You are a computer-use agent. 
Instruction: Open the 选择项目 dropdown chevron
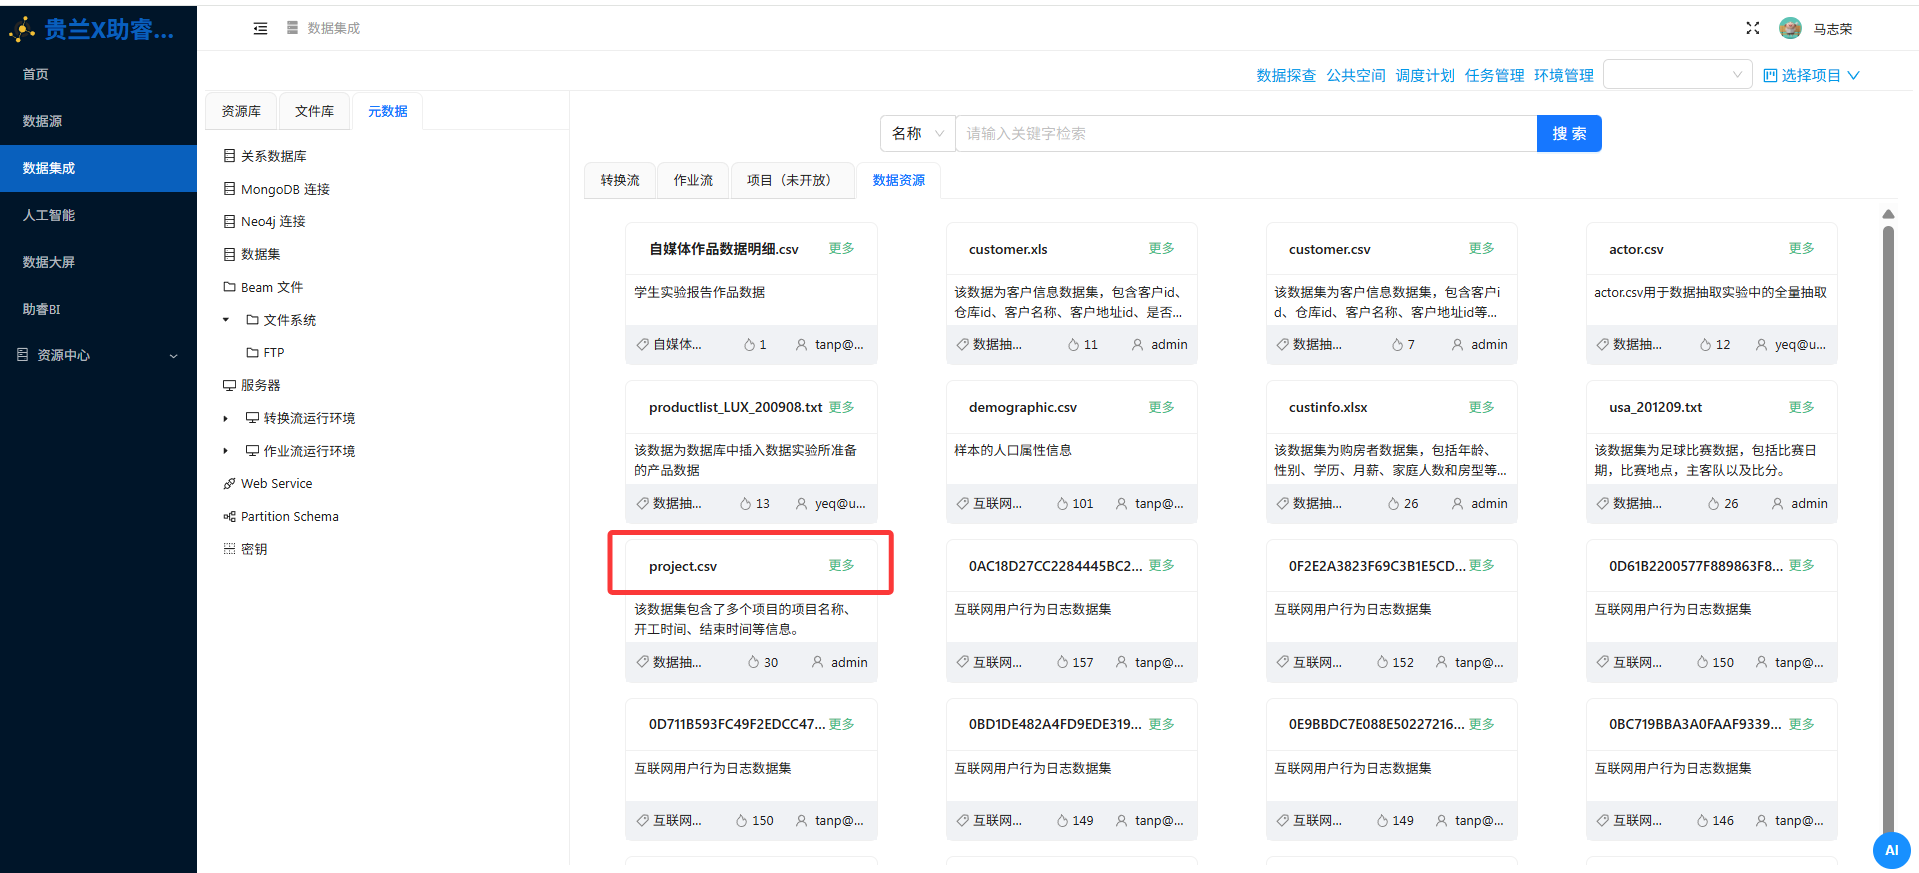pos(1853,76)
